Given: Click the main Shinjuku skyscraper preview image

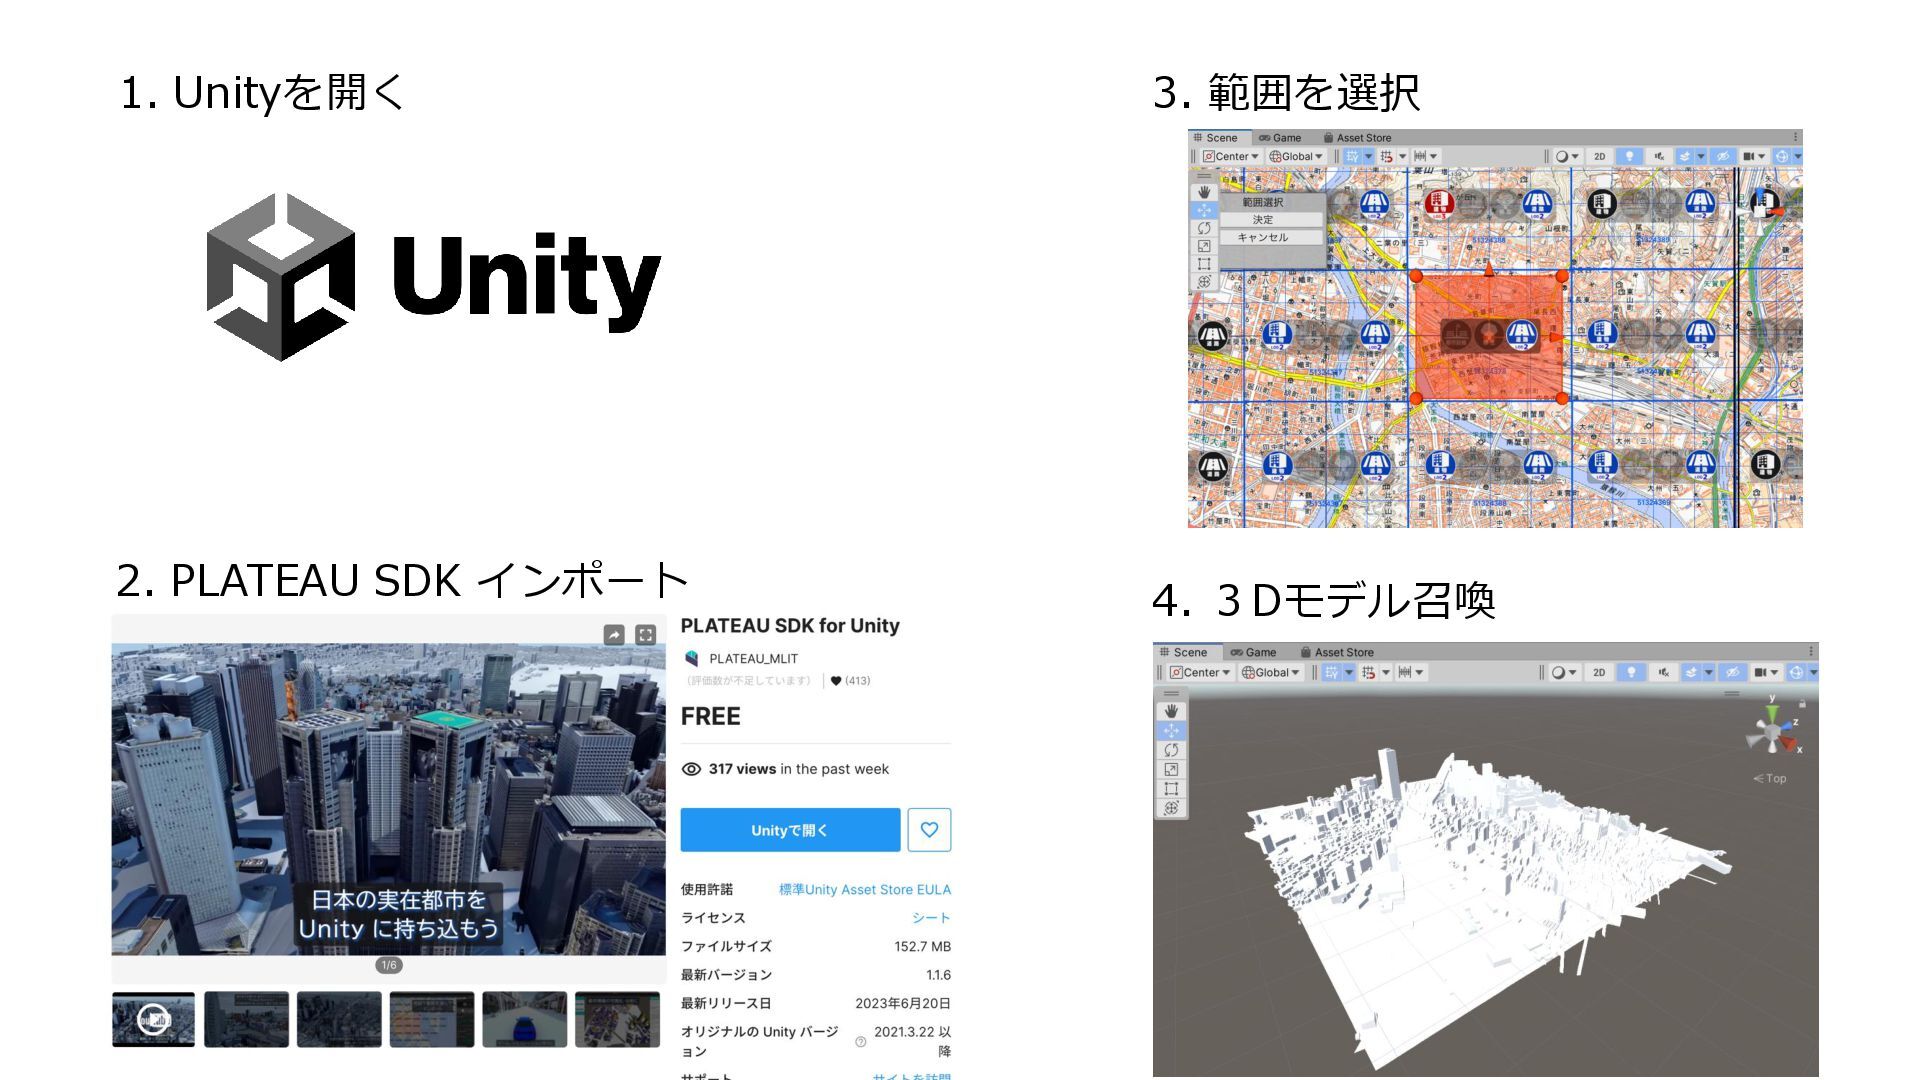Looking at the screenshot, I should point(389,799).
